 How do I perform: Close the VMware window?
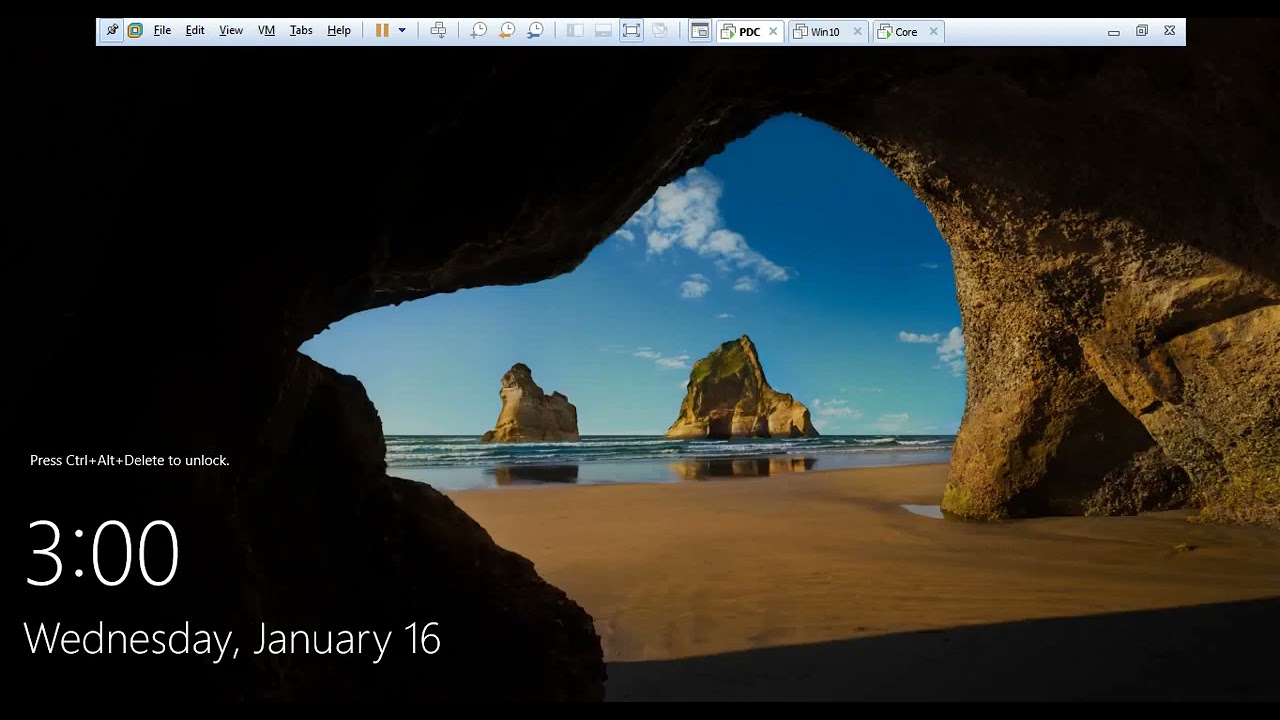pyautogui.click(x=1170, y=31)
